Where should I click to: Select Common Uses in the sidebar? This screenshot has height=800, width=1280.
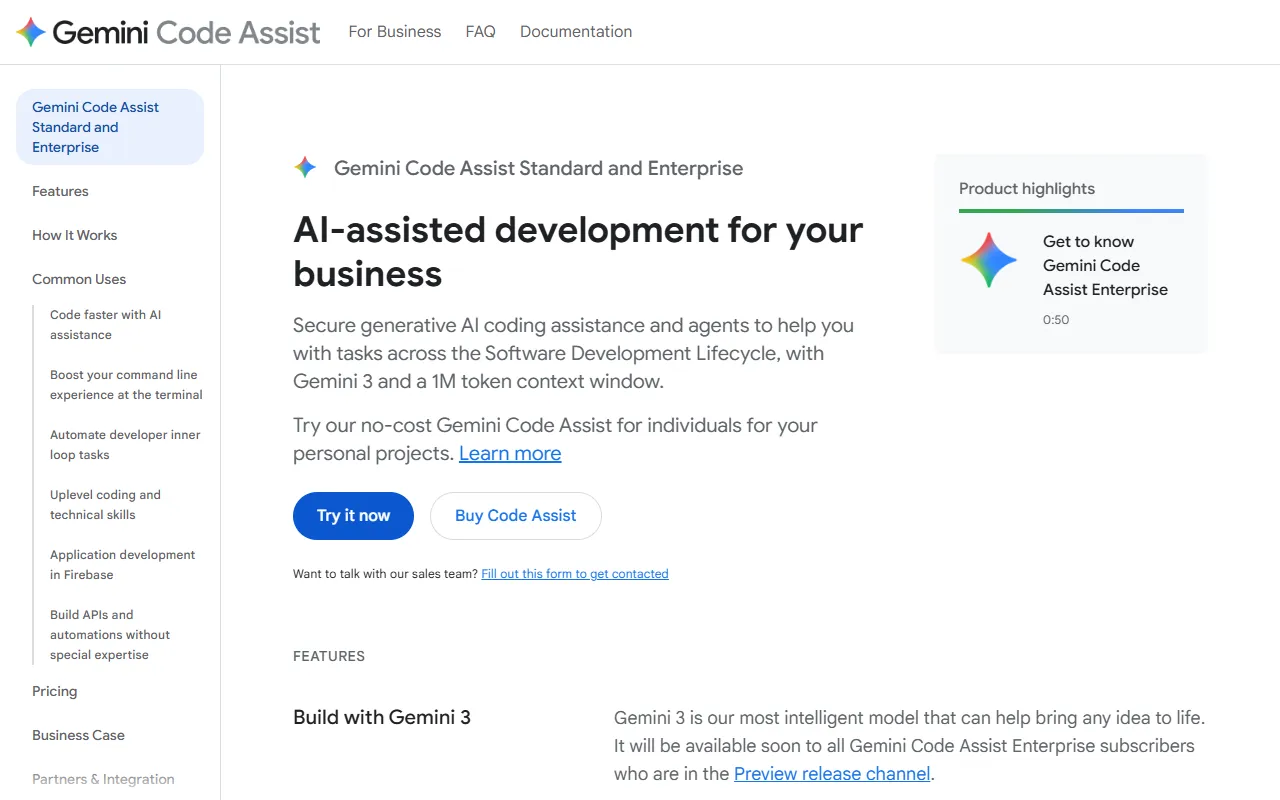click(x=79, y=279)
